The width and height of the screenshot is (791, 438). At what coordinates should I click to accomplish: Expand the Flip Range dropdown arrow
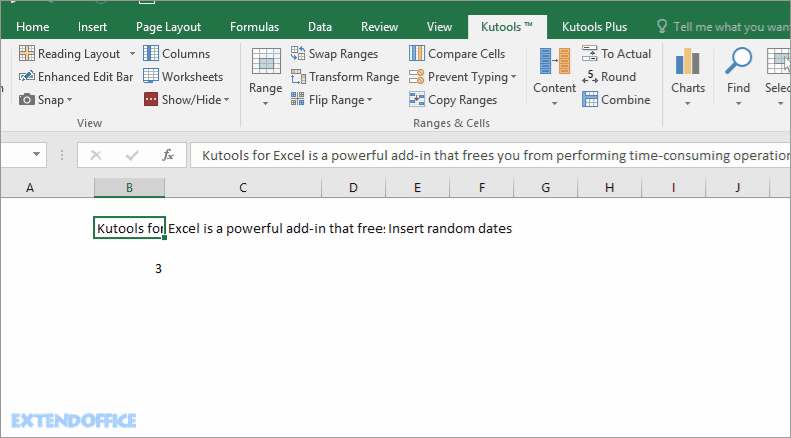[x=370, y=100]
